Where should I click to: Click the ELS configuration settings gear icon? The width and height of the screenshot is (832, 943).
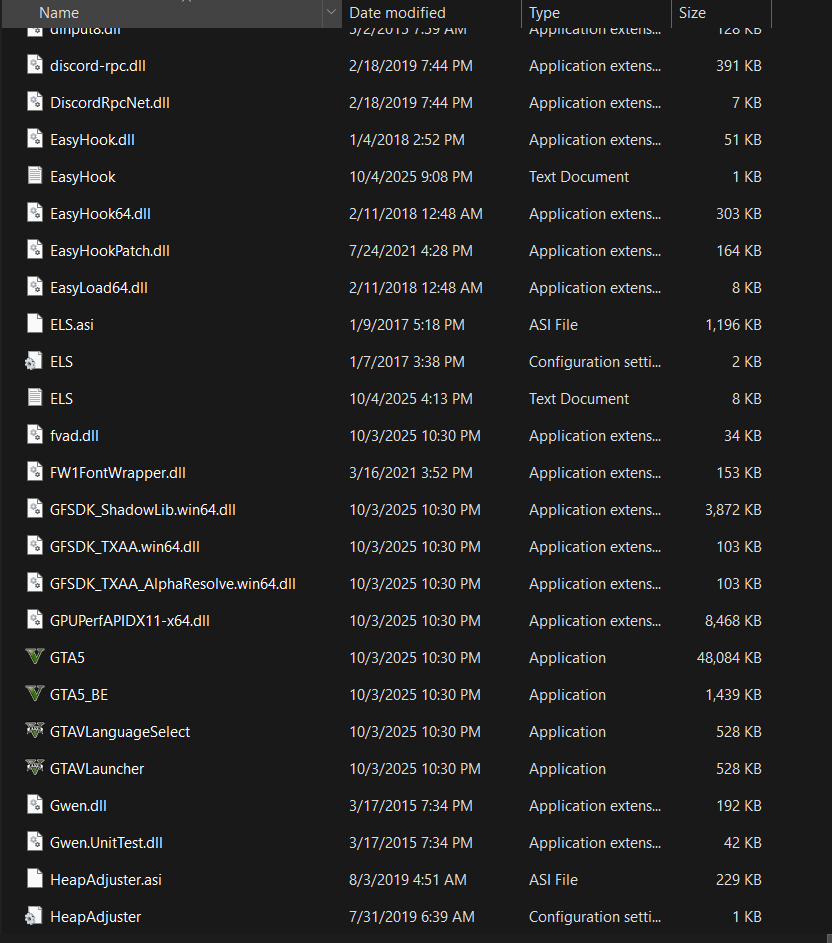point(34,361)
